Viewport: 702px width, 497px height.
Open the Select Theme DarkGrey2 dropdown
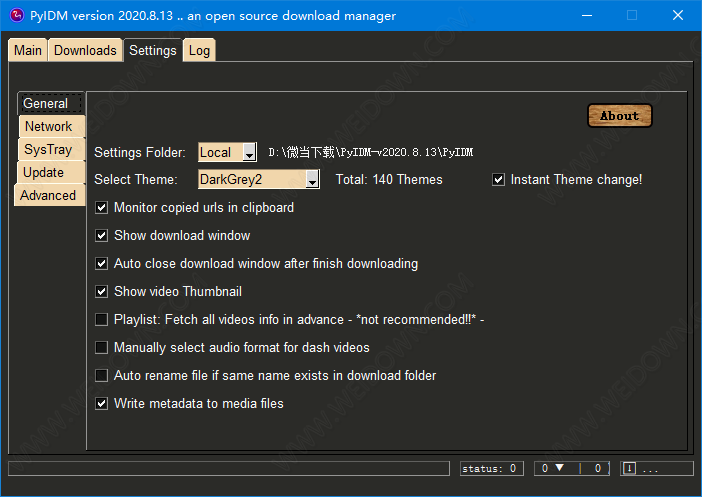259,179
